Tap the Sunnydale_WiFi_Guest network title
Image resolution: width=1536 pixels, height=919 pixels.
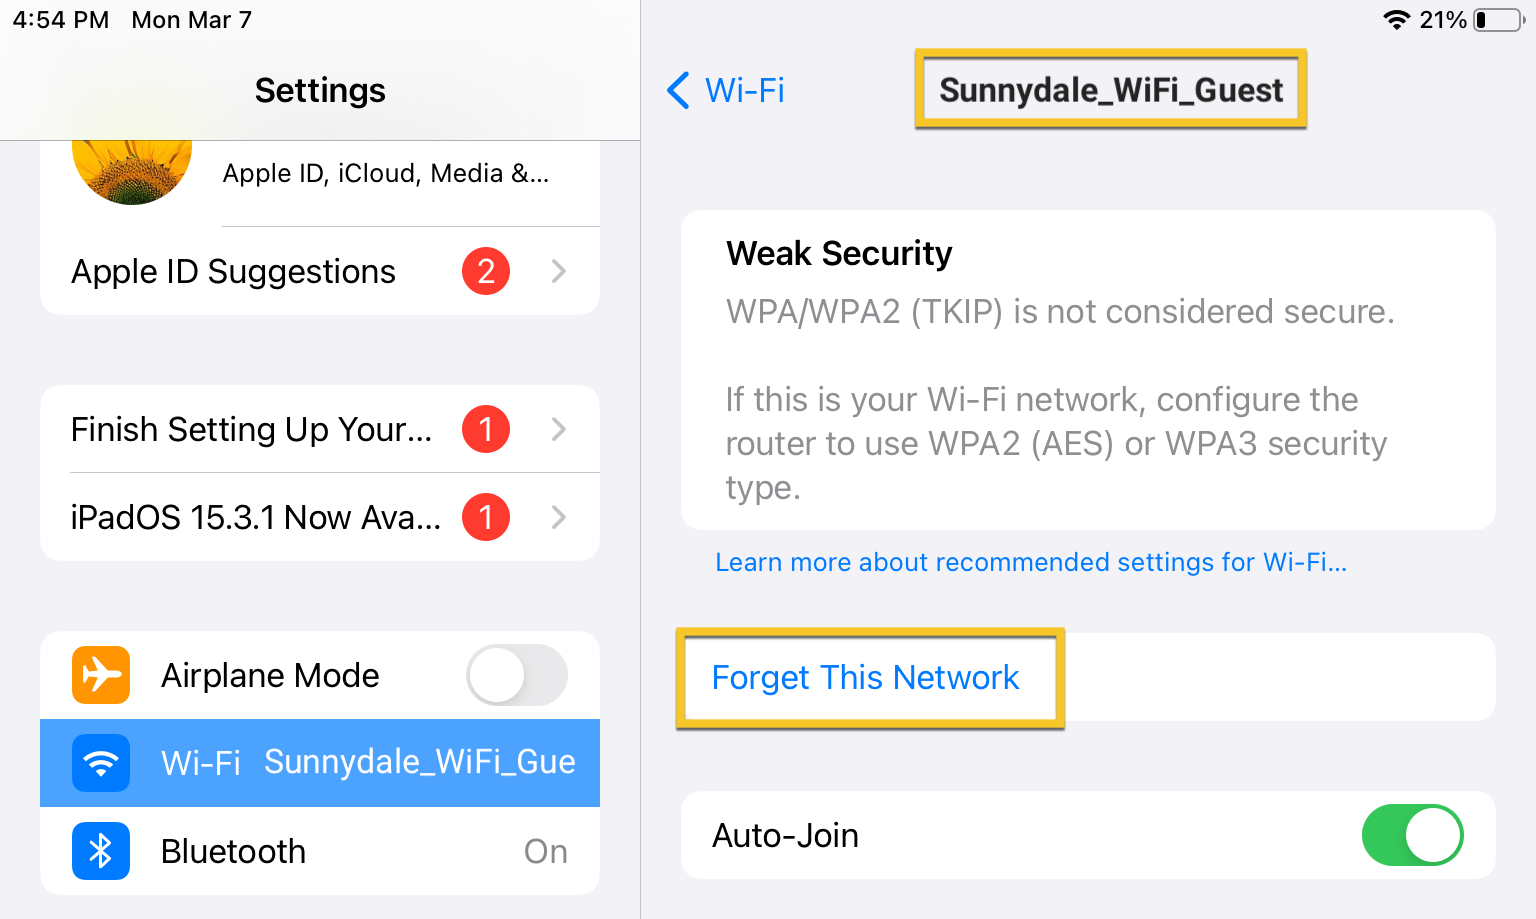tap(1110, 90)
